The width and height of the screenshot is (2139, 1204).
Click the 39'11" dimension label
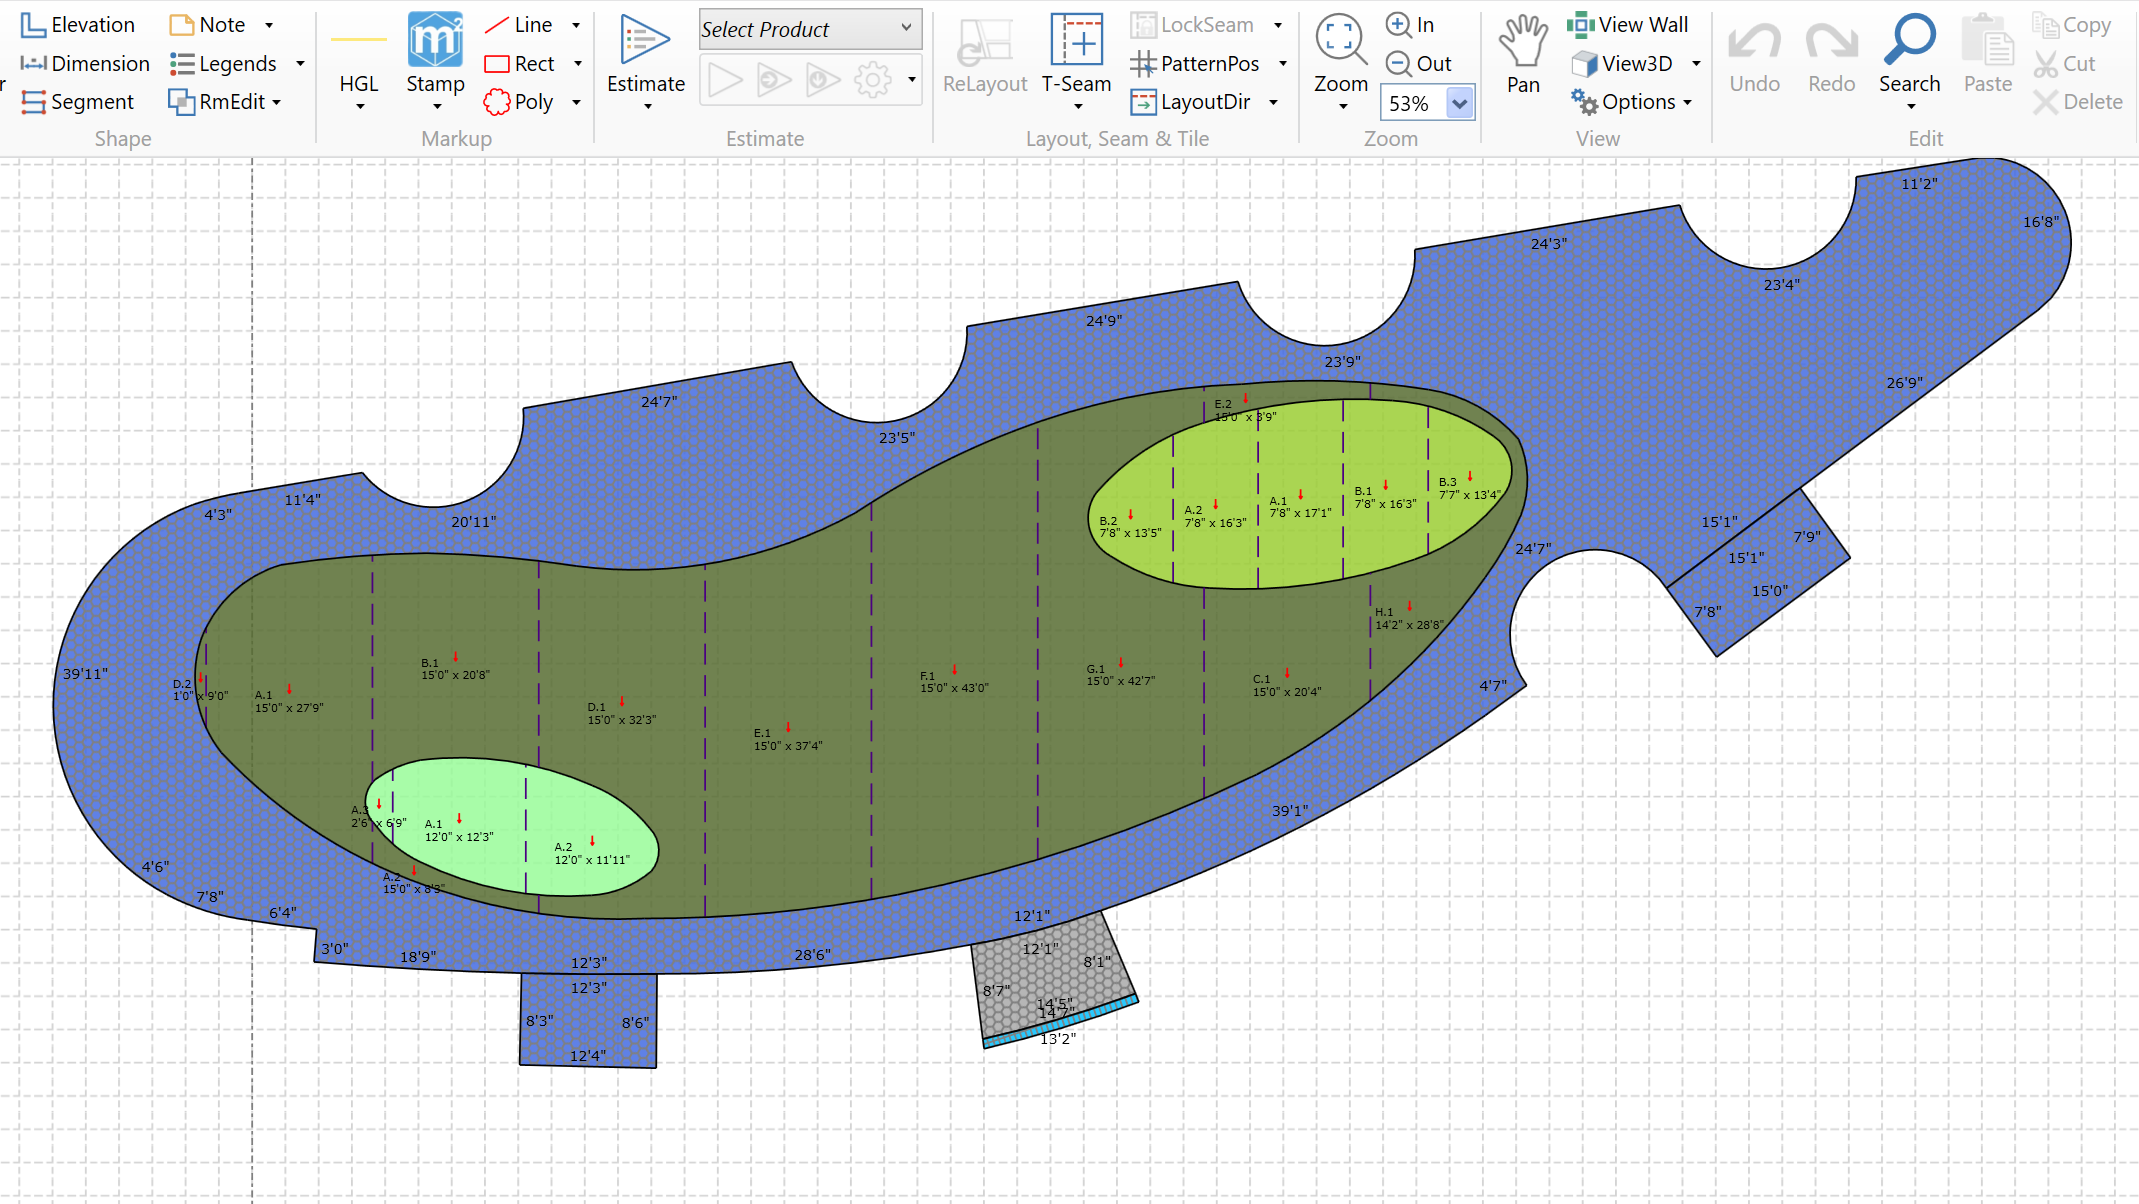point(85,674)
